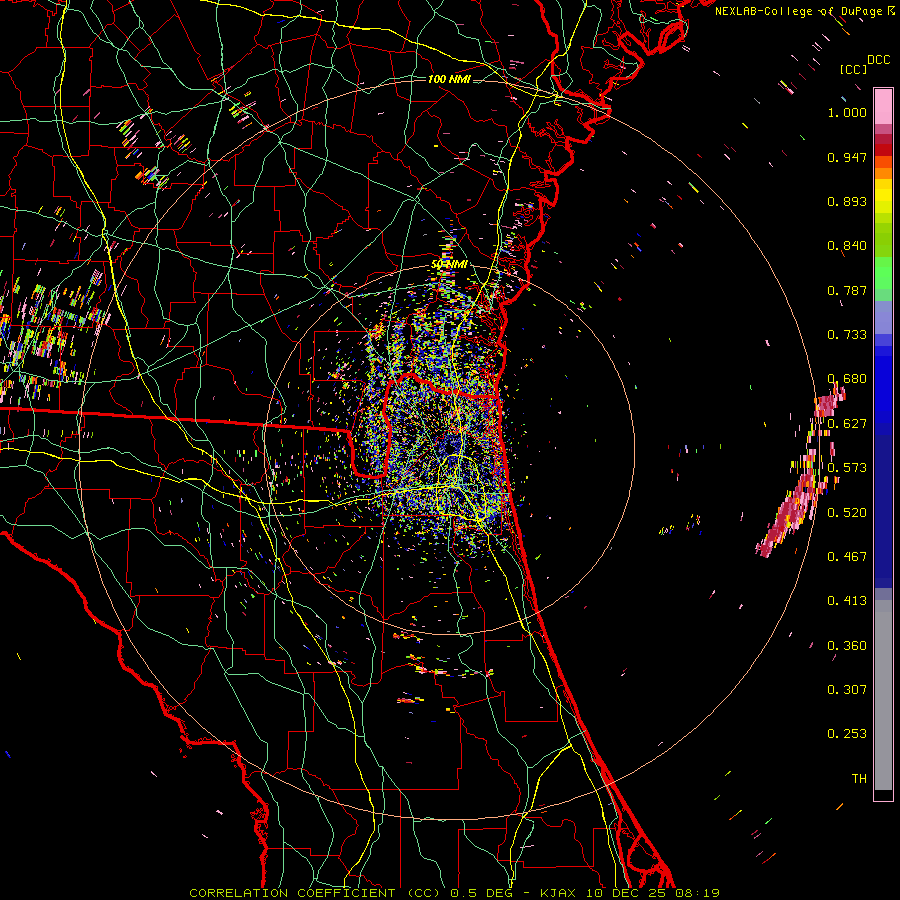This screenshot has height=900, width=900.
Task: Select the 0.520 scale value
Action: (x=847, y=513)
